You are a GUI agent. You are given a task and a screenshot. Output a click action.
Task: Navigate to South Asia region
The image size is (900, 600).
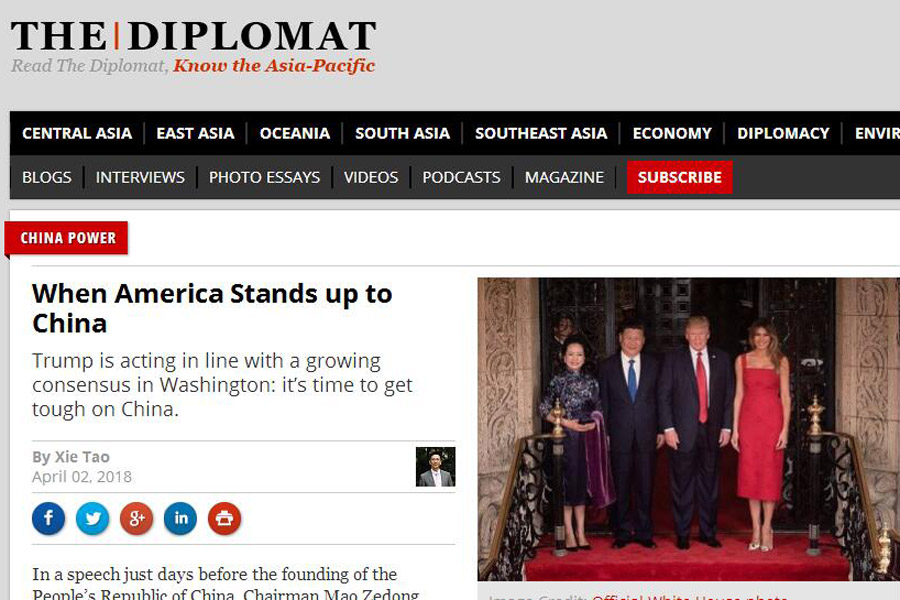click(402, 133)
